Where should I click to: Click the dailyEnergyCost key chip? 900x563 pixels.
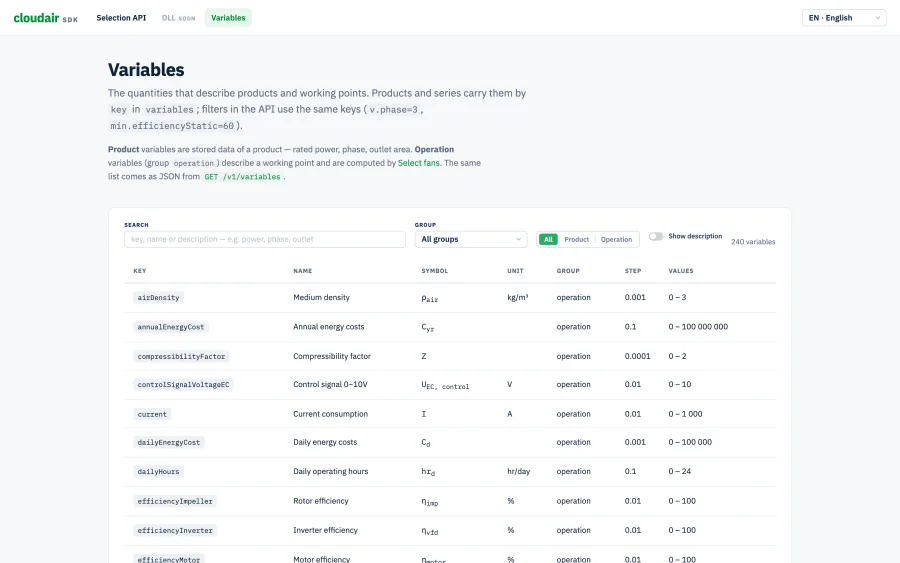169,442
